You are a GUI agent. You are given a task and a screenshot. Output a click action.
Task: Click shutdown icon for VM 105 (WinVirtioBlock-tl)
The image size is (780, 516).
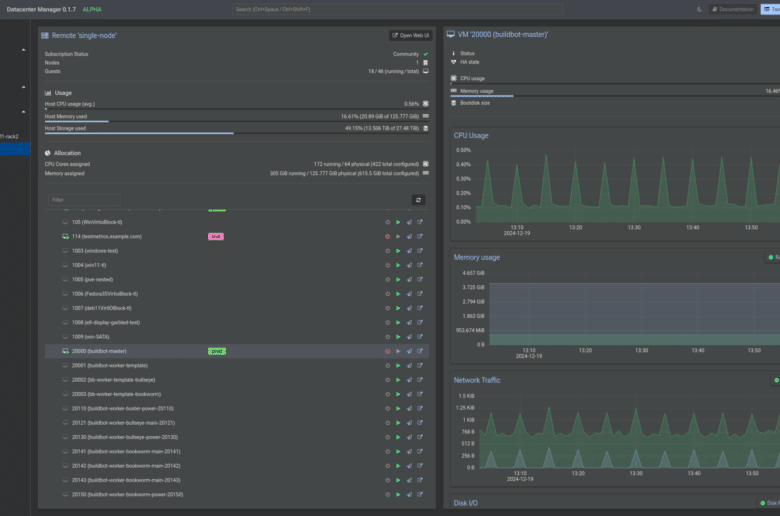[388, 222]
